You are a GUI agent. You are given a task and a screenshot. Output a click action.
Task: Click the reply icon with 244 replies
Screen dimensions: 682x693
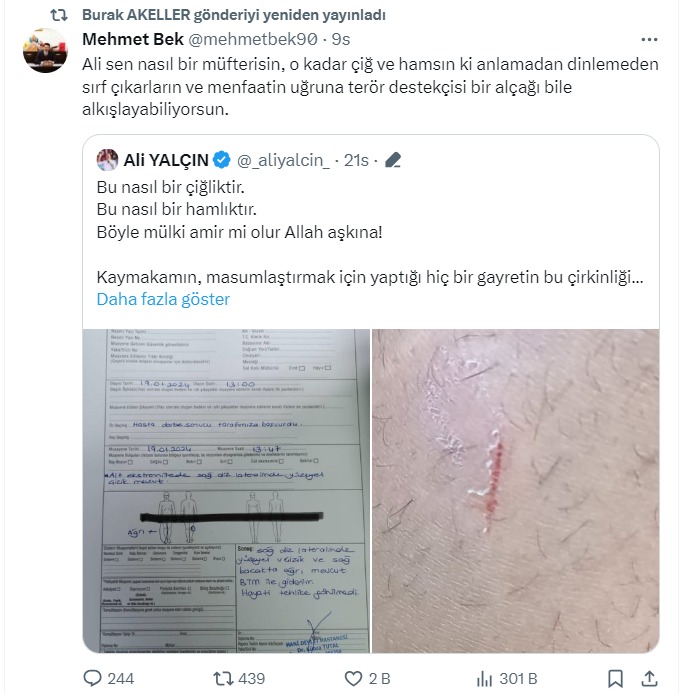[x=93, y=679]
